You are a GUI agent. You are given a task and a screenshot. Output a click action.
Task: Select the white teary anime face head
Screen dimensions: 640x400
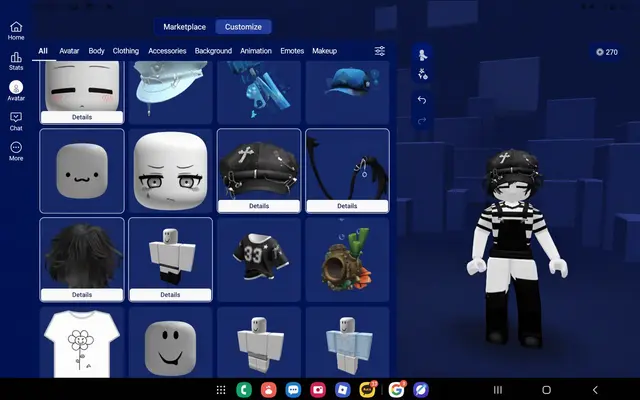[170, 171]
